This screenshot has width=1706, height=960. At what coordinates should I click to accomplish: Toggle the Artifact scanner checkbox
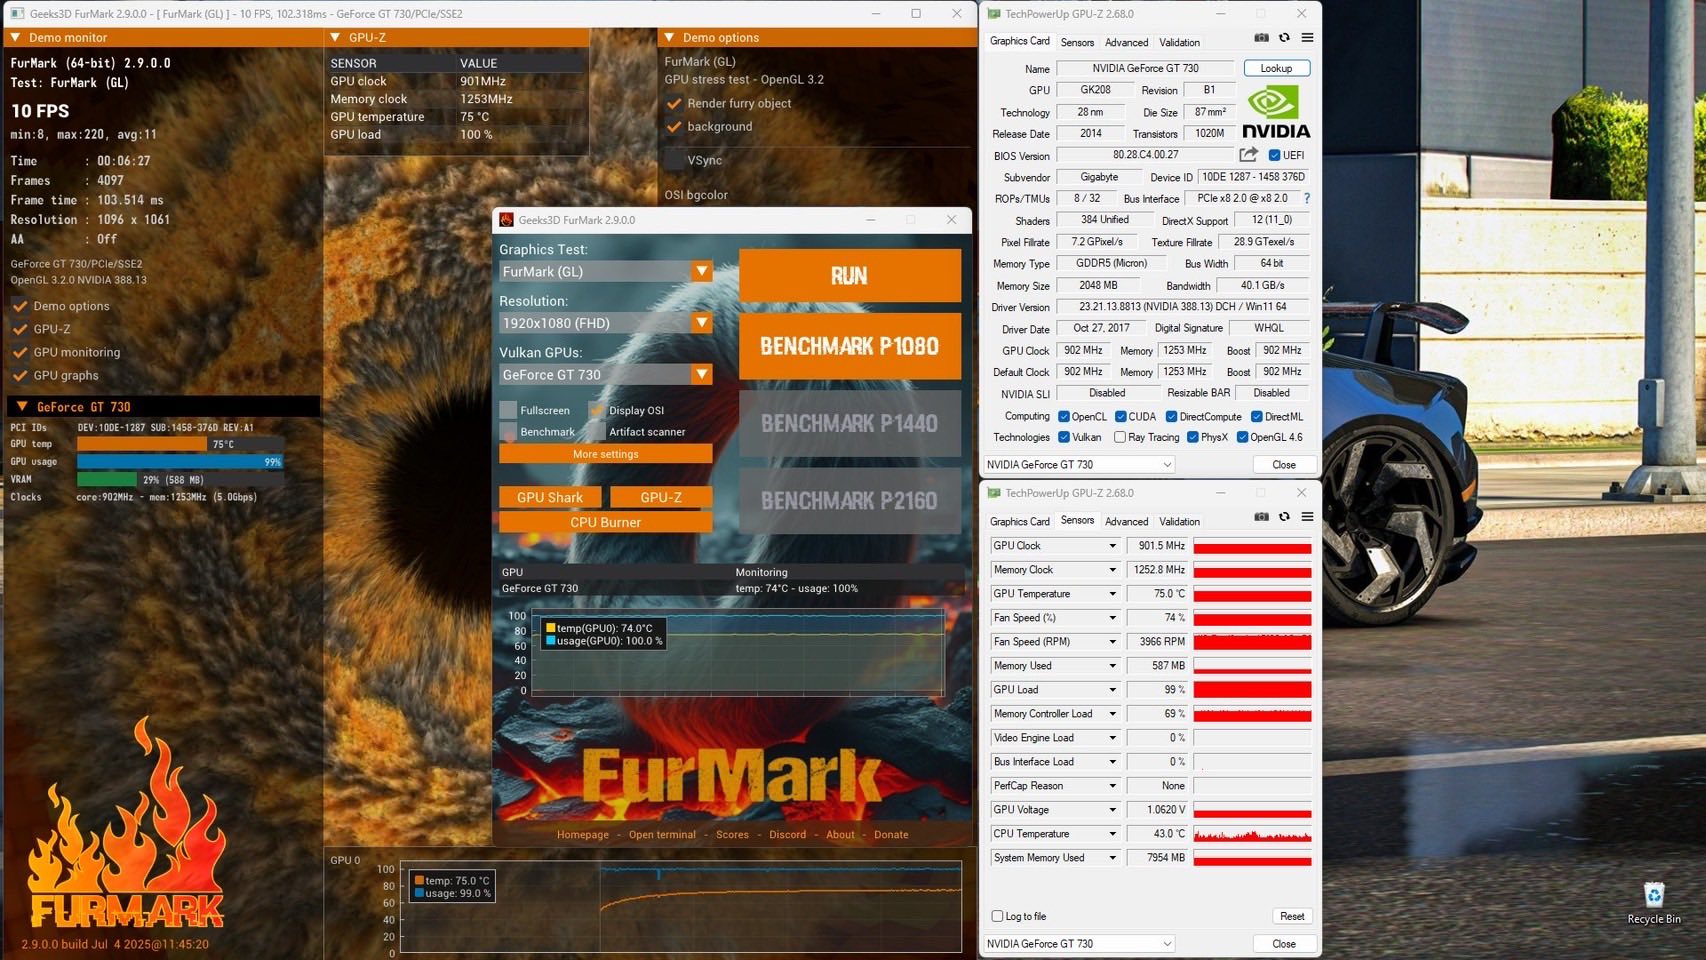[x=598, y=432]
